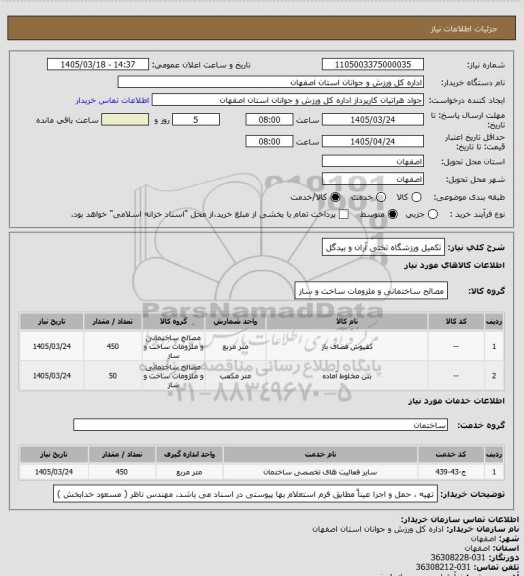Image resolution: width=524 pixels, height=576 pixels.
Task: Click the goods group field مصالح ساختمانی
Action: [x=371, y=291]
